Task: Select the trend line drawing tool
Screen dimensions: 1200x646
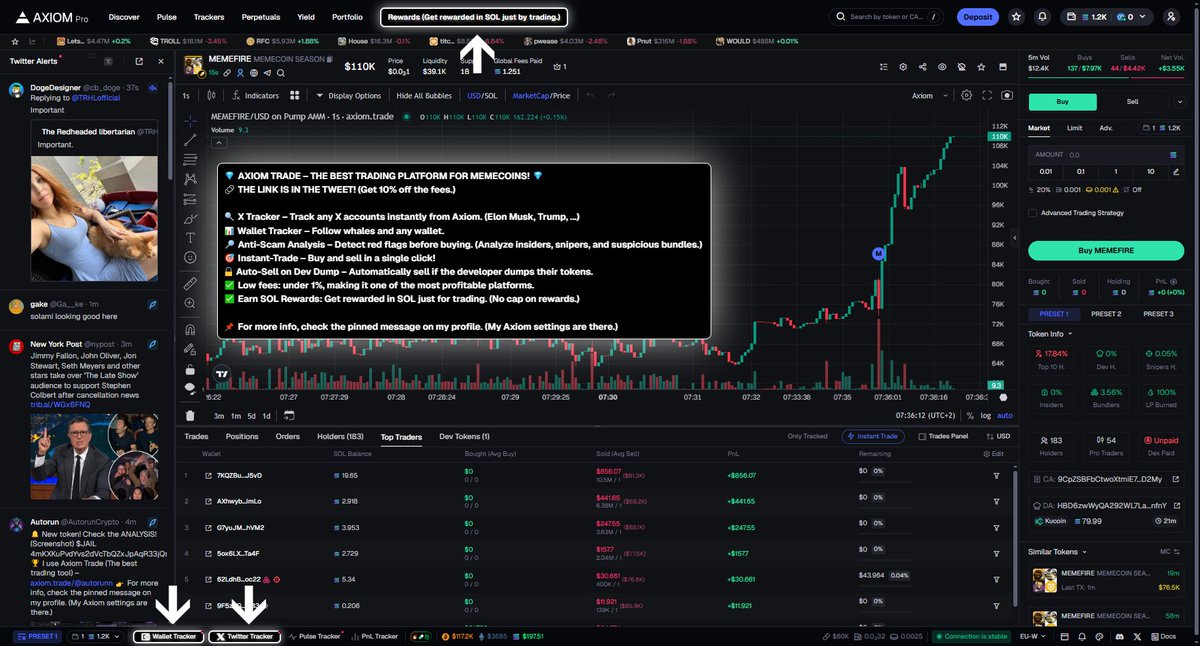Action: click(190, 140)
